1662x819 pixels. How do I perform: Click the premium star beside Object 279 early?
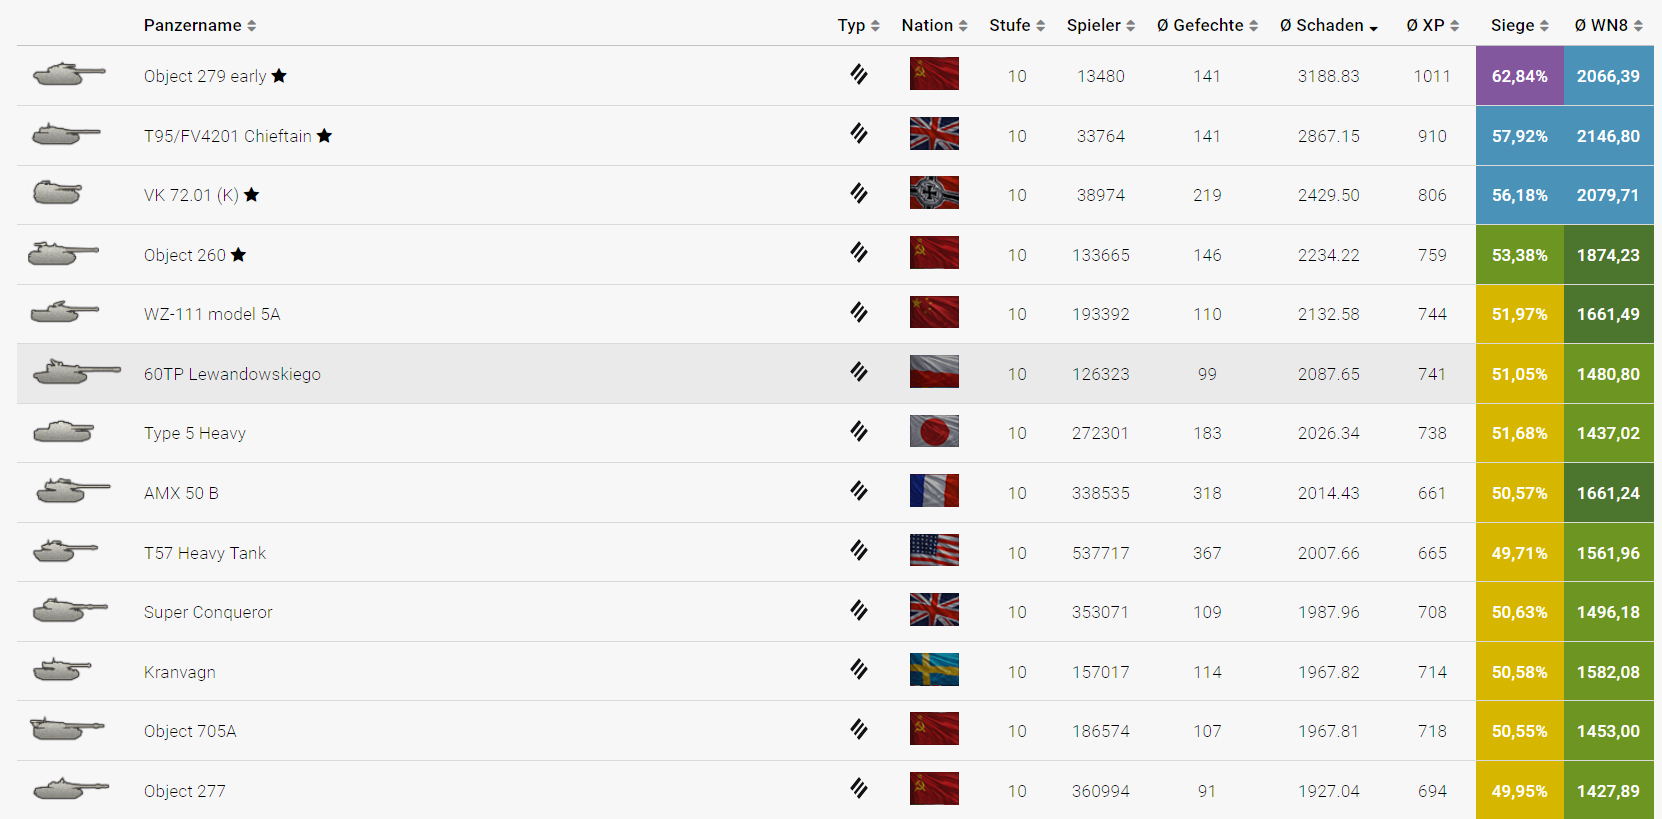tap(279, 76)
